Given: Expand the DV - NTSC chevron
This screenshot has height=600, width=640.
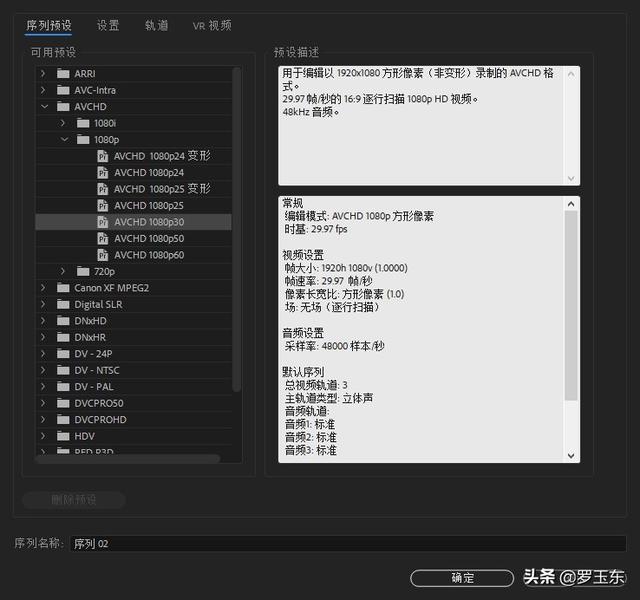Looking at the screenshot, I should click(43, 370).
